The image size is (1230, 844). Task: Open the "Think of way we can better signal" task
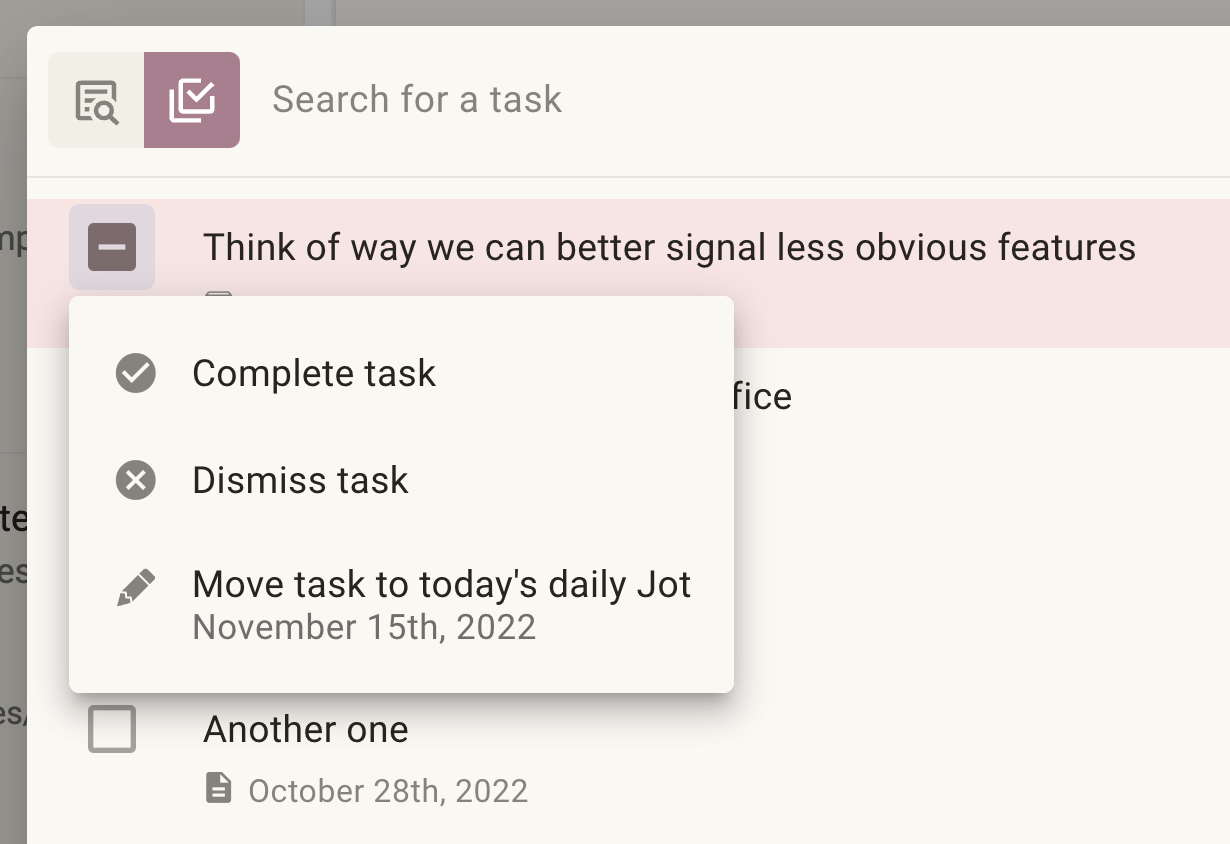click(669, 247)
